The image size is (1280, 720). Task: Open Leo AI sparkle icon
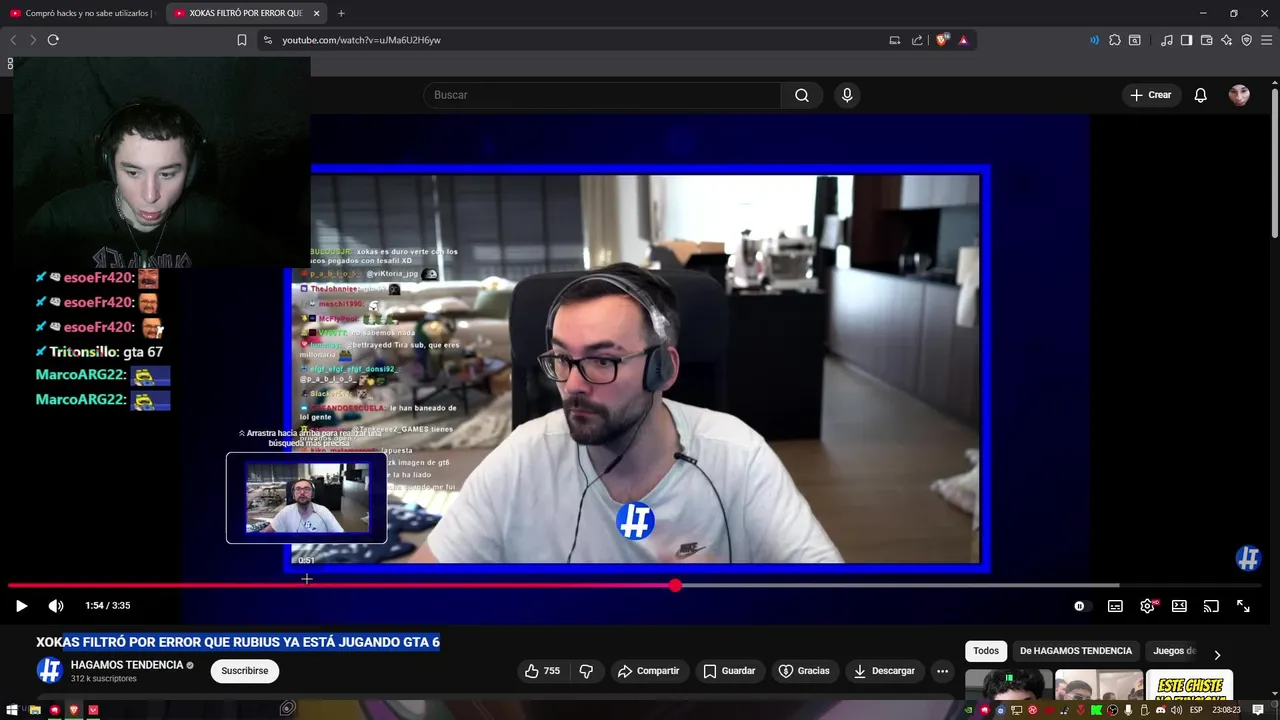[1226, 40]
